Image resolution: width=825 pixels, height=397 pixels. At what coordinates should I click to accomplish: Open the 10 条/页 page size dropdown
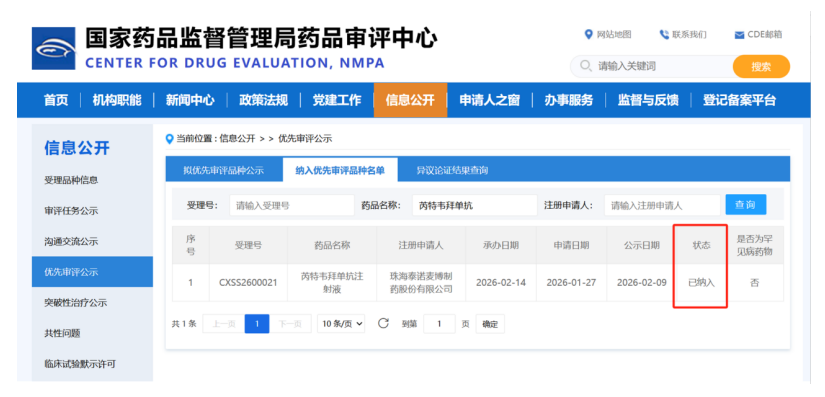coord(341,324)
